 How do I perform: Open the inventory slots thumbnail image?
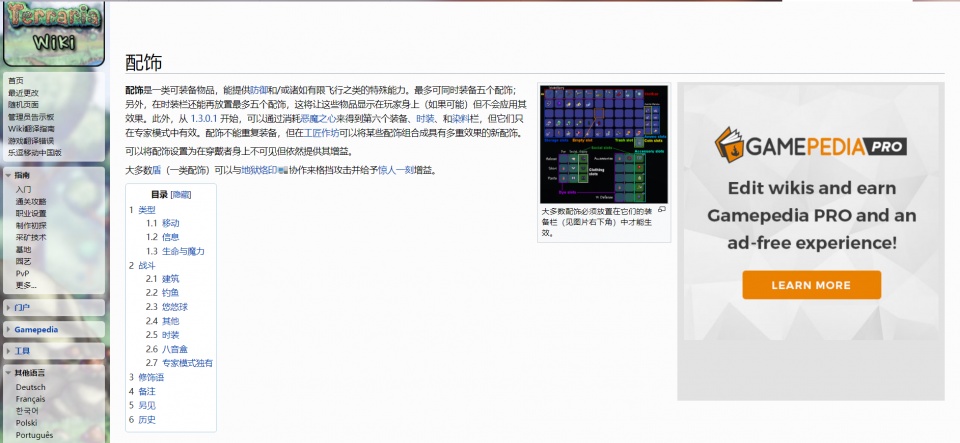[x=604, y=144]
